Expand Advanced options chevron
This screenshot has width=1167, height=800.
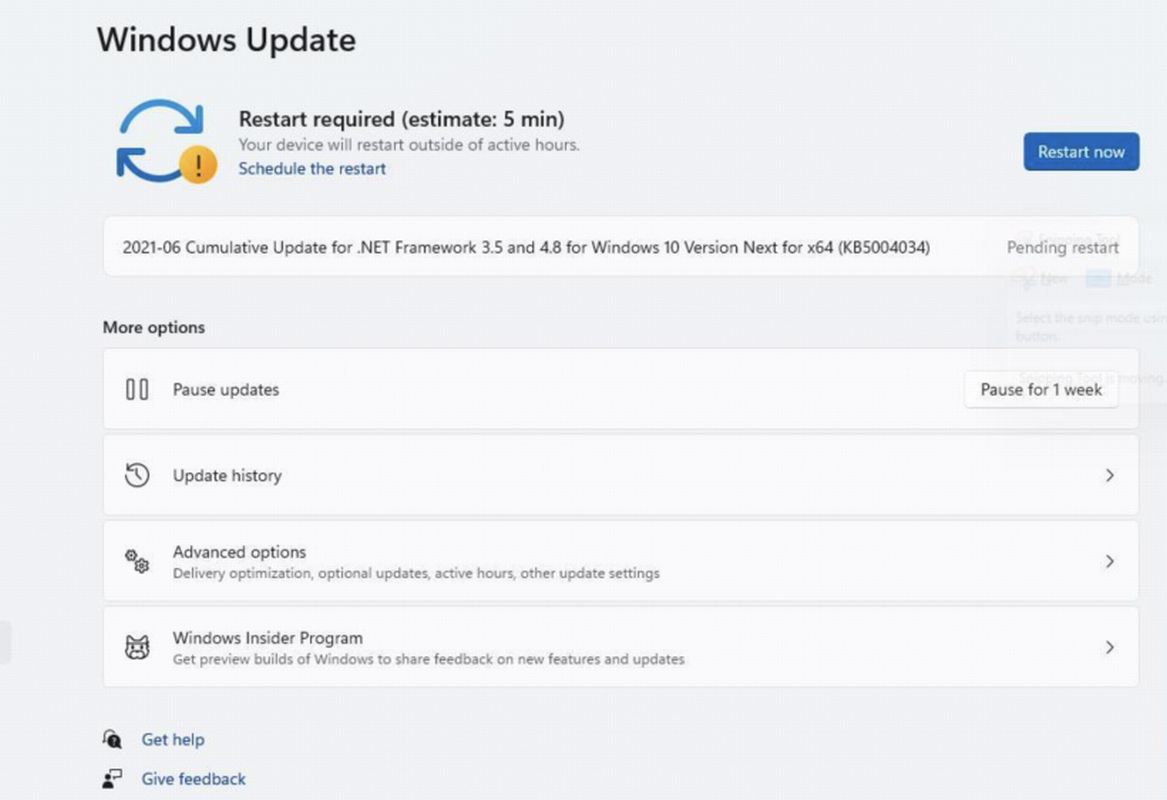1109,562
